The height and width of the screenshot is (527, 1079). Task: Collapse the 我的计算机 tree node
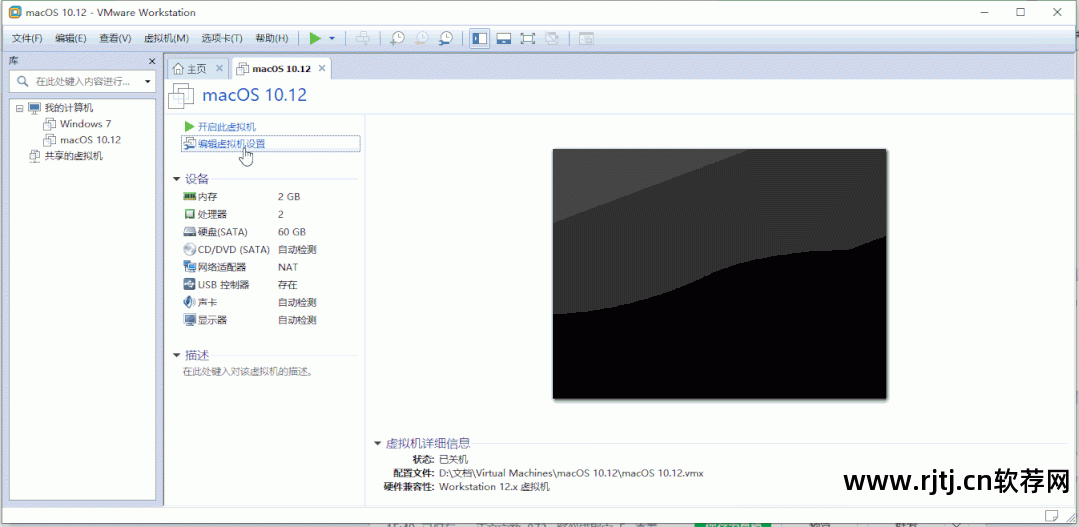point(19,108)
